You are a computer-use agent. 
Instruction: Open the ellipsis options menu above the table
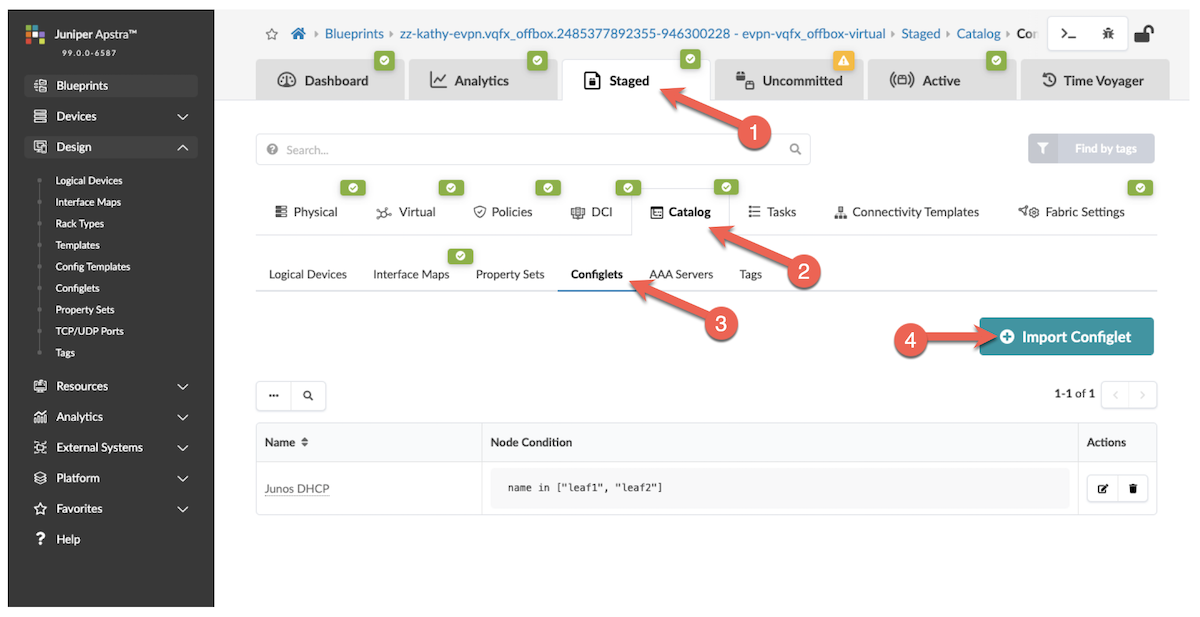pyautogui.click(x=273, y=395)
